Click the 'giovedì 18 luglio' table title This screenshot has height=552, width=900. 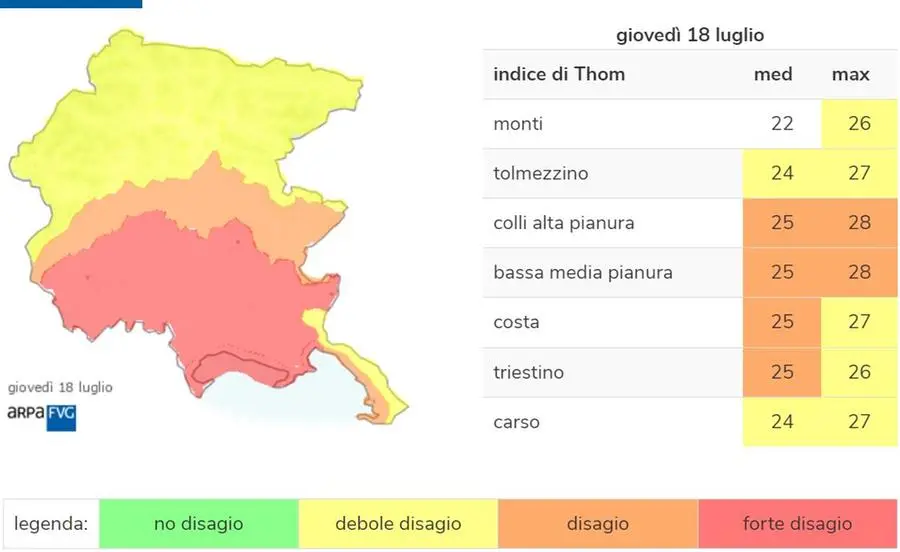tap(690, 35)
